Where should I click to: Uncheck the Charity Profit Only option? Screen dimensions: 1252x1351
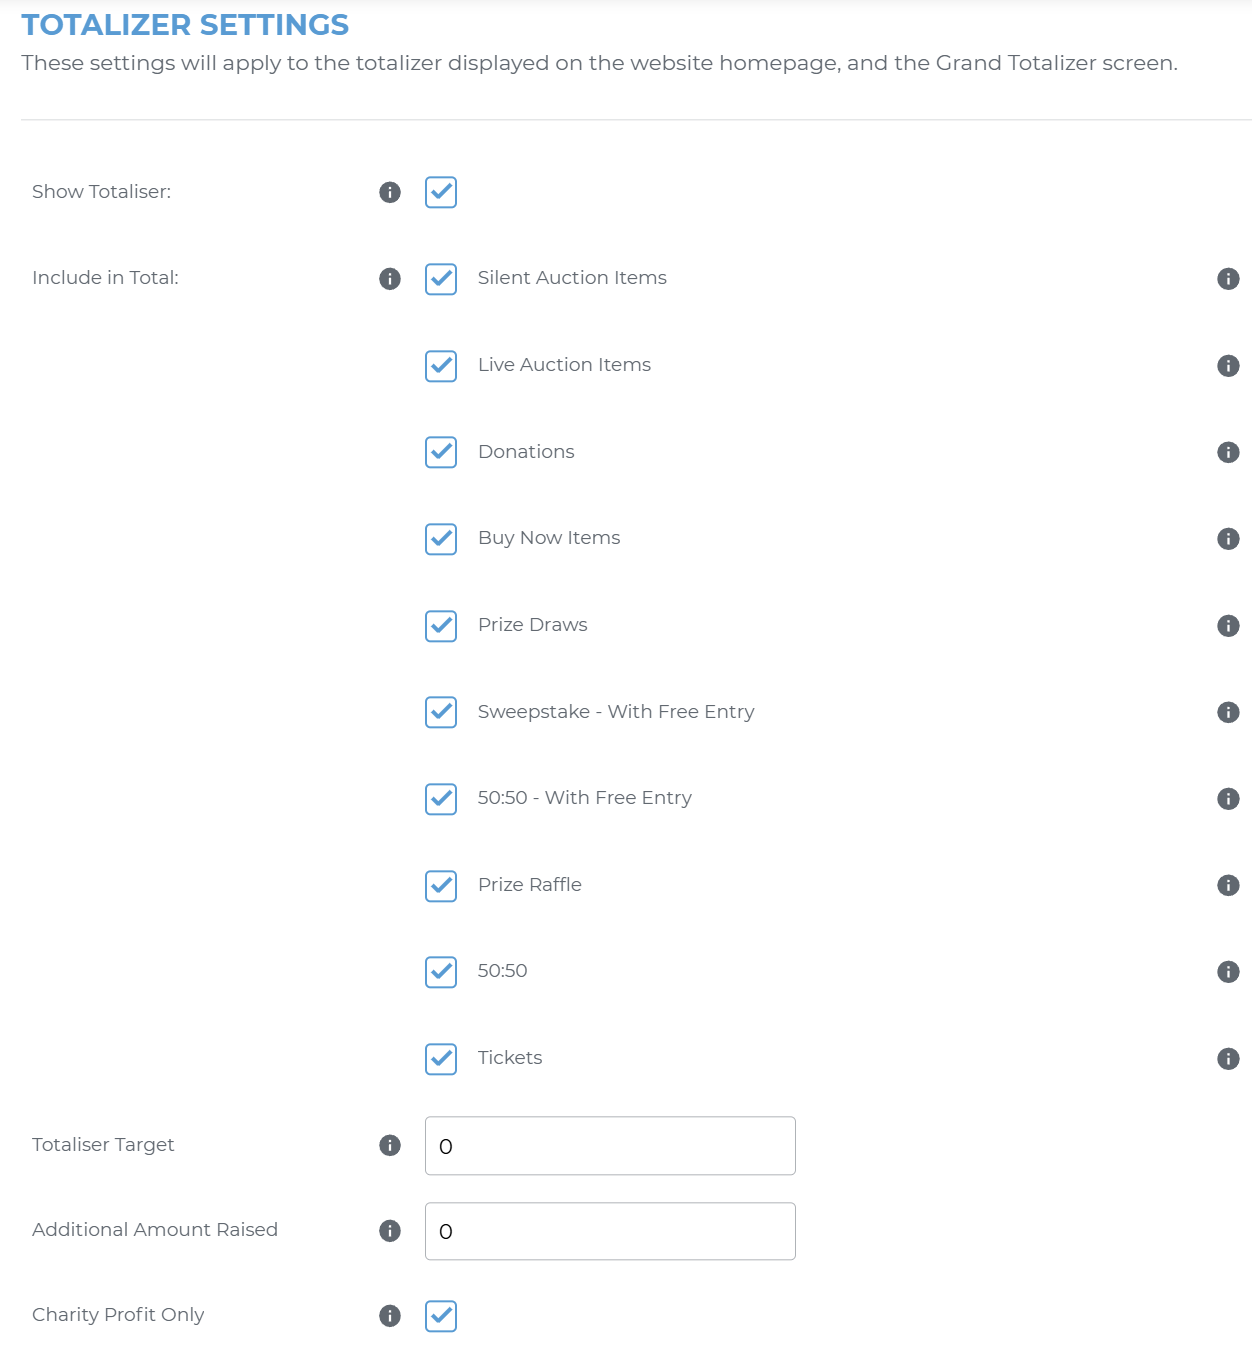click(440, 1317)
